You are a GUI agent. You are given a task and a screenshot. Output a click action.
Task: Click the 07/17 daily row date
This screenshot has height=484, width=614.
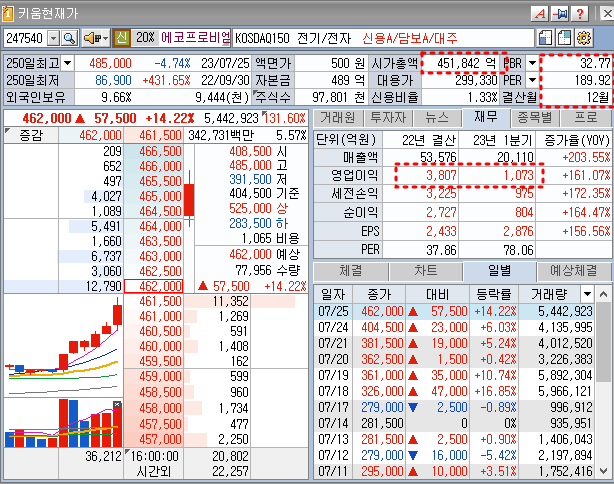[333, 407]
